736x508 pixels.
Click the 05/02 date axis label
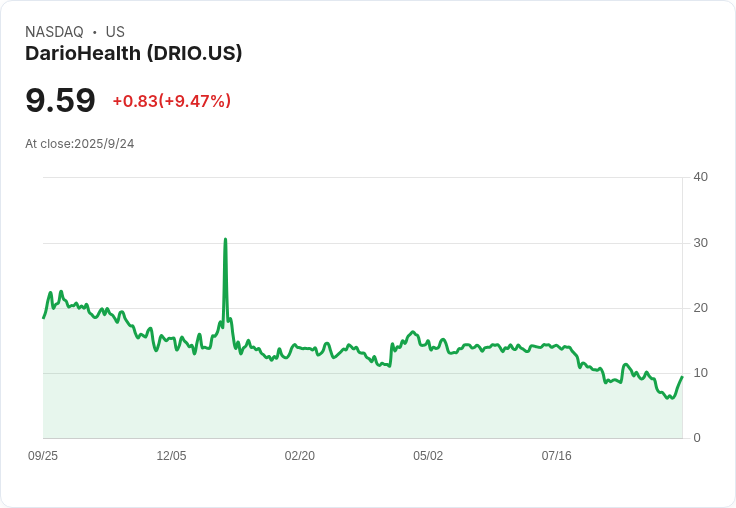tap(428, 456)
